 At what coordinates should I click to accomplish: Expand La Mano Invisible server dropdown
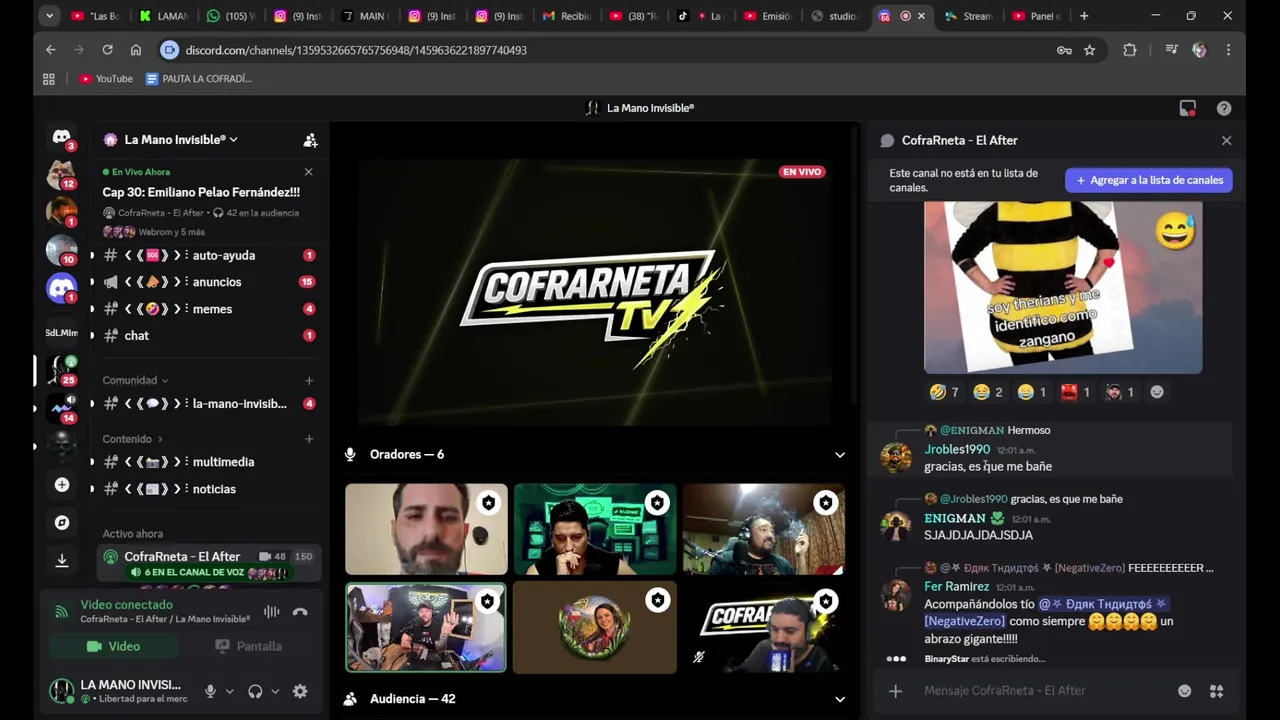pos(233,140)
